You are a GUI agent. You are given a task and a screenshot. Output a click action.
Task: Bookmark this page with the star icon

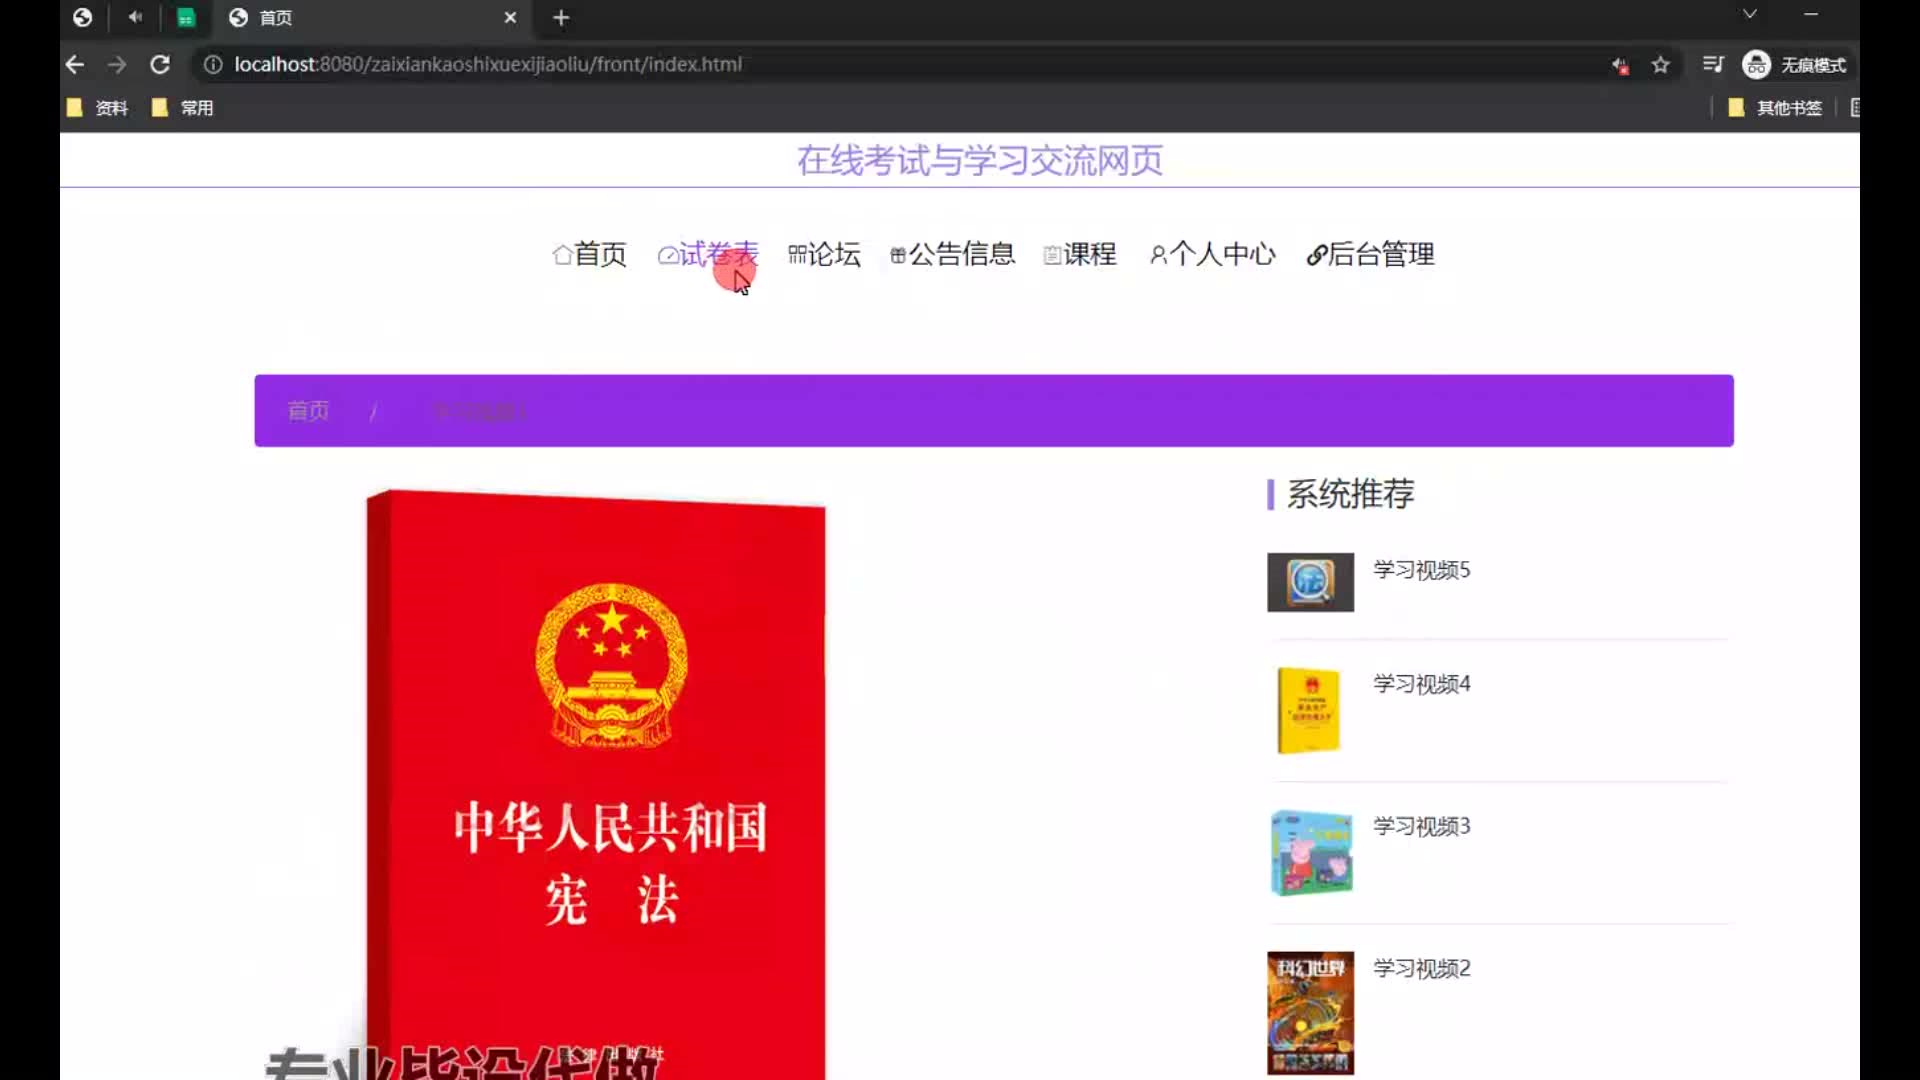click(1661, 65)
